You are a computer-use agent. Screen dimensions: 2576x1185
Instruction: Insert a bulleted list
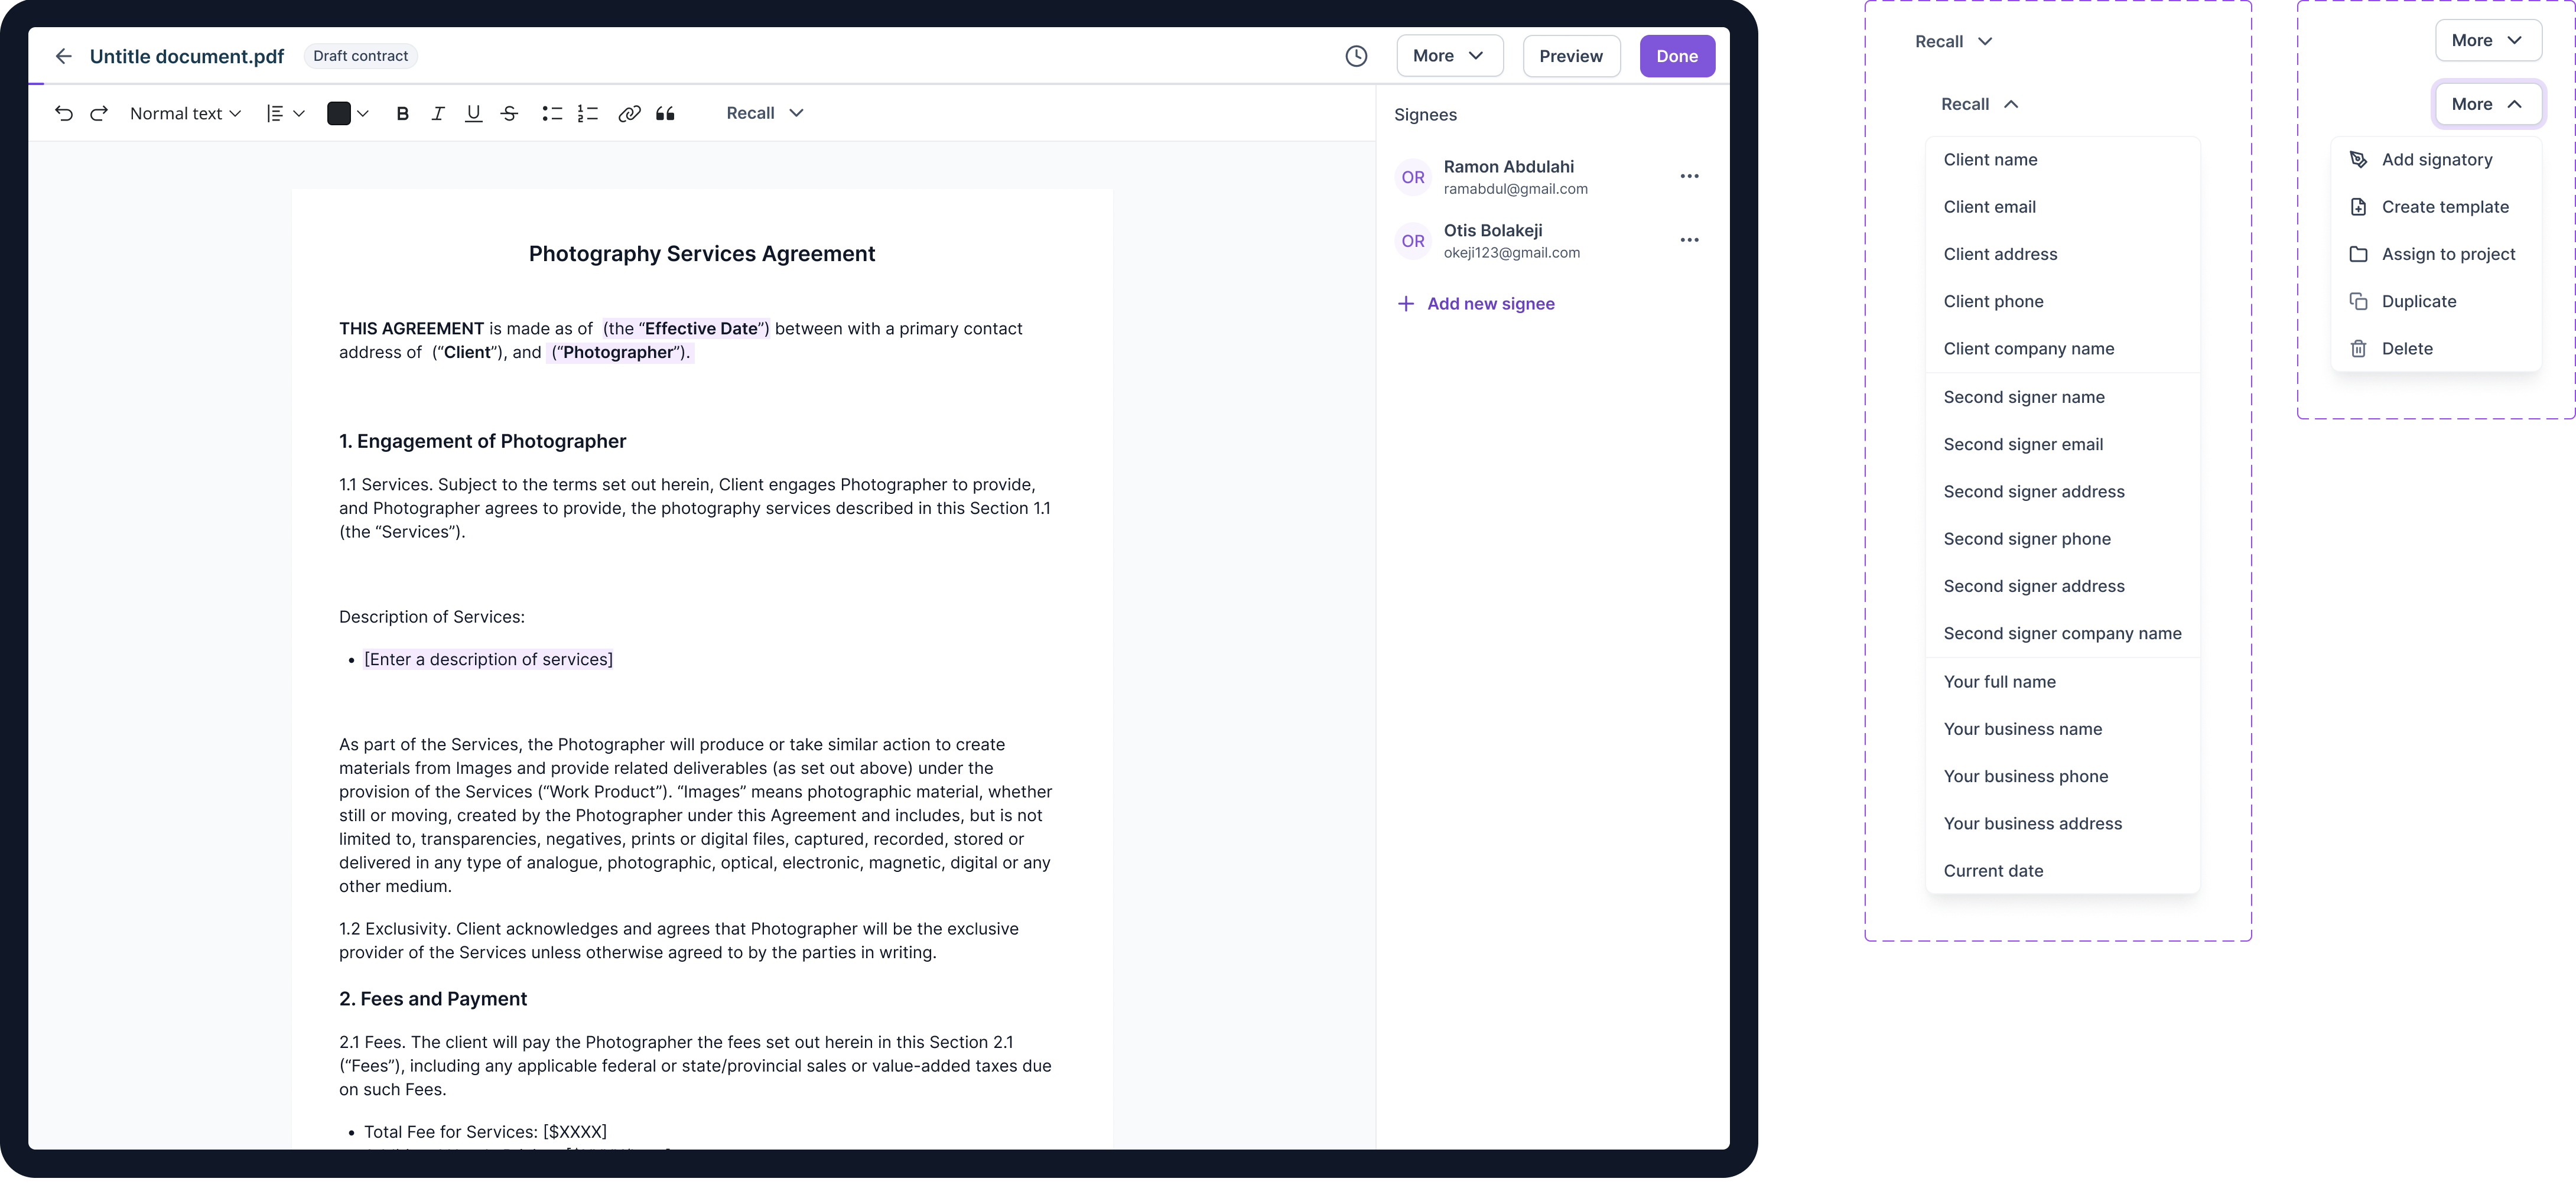point(552,113)
